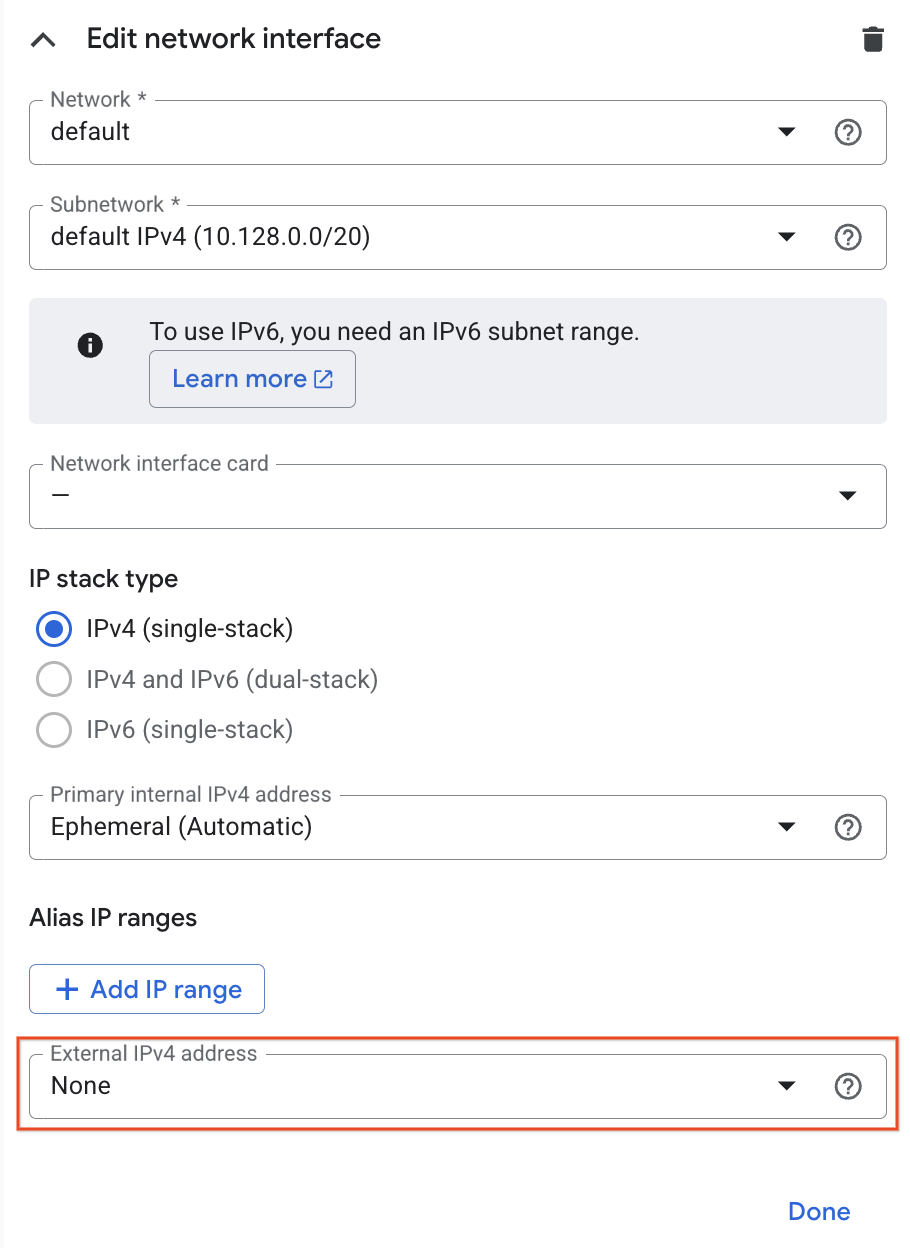The image size is (910, 1248).
Task: Collapse the Edit network interface section
Action: point(42,39)
